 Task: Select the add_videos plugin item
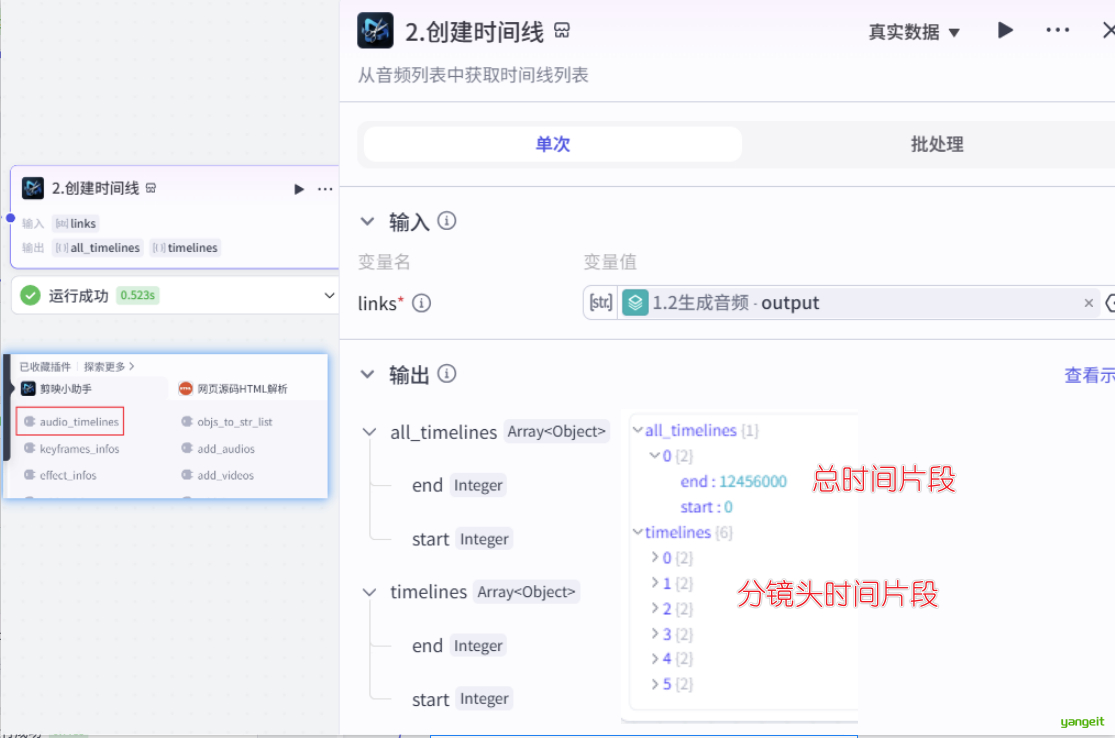(x=225, y=476)
